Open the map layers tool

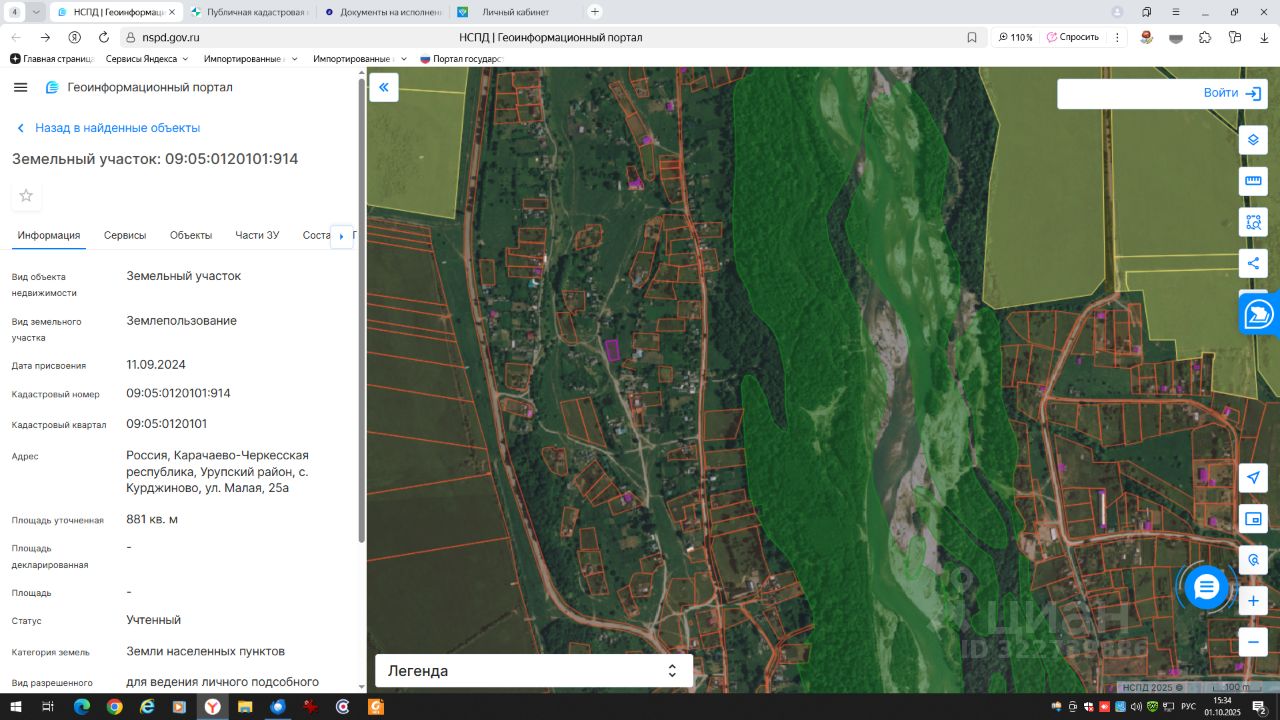(1253, 139)
